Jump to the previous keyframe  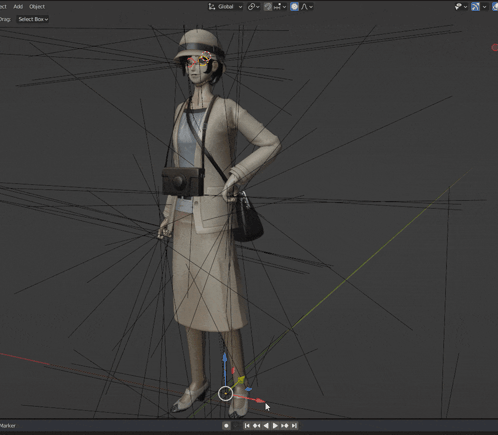pyautogui.click(x=256, y=426)
